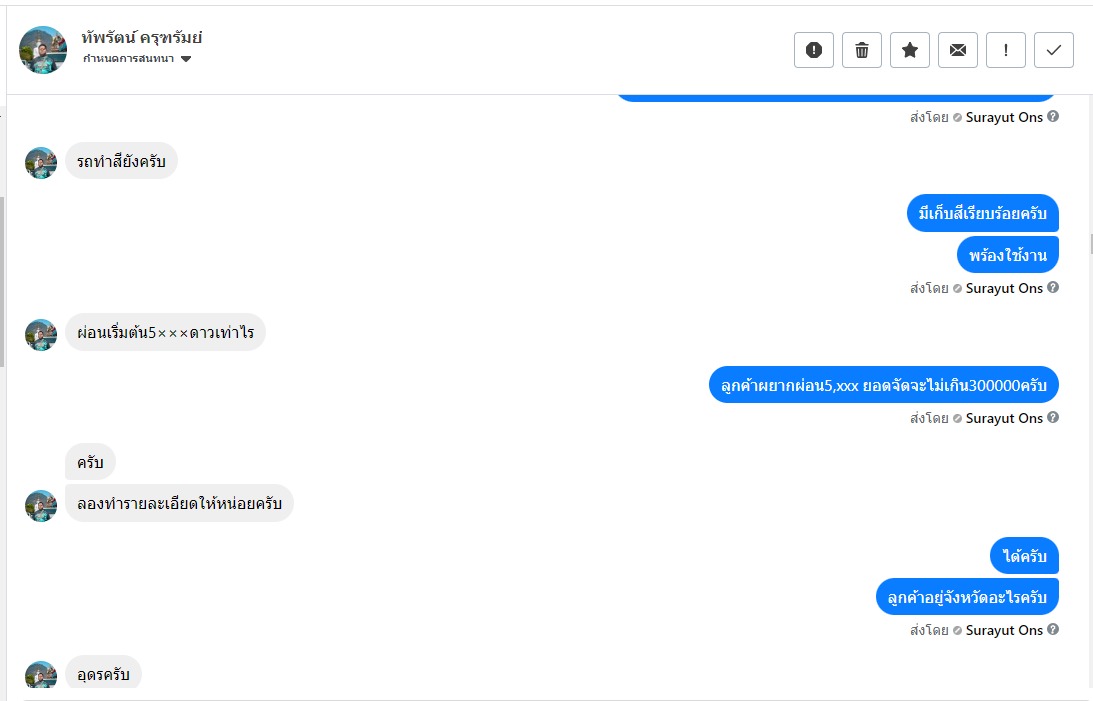Click avatar beside อุดรครับ message

pos(41,675)
